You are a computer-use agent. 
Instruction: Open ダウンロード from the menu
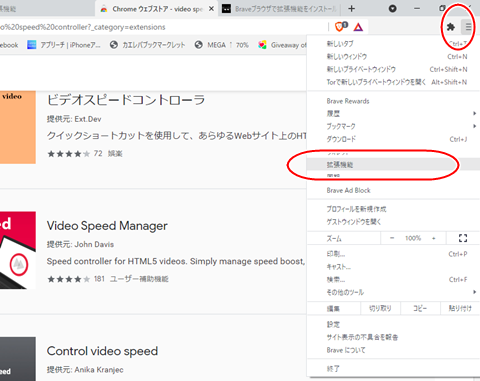pyautogui.click(x=393, y=139)
